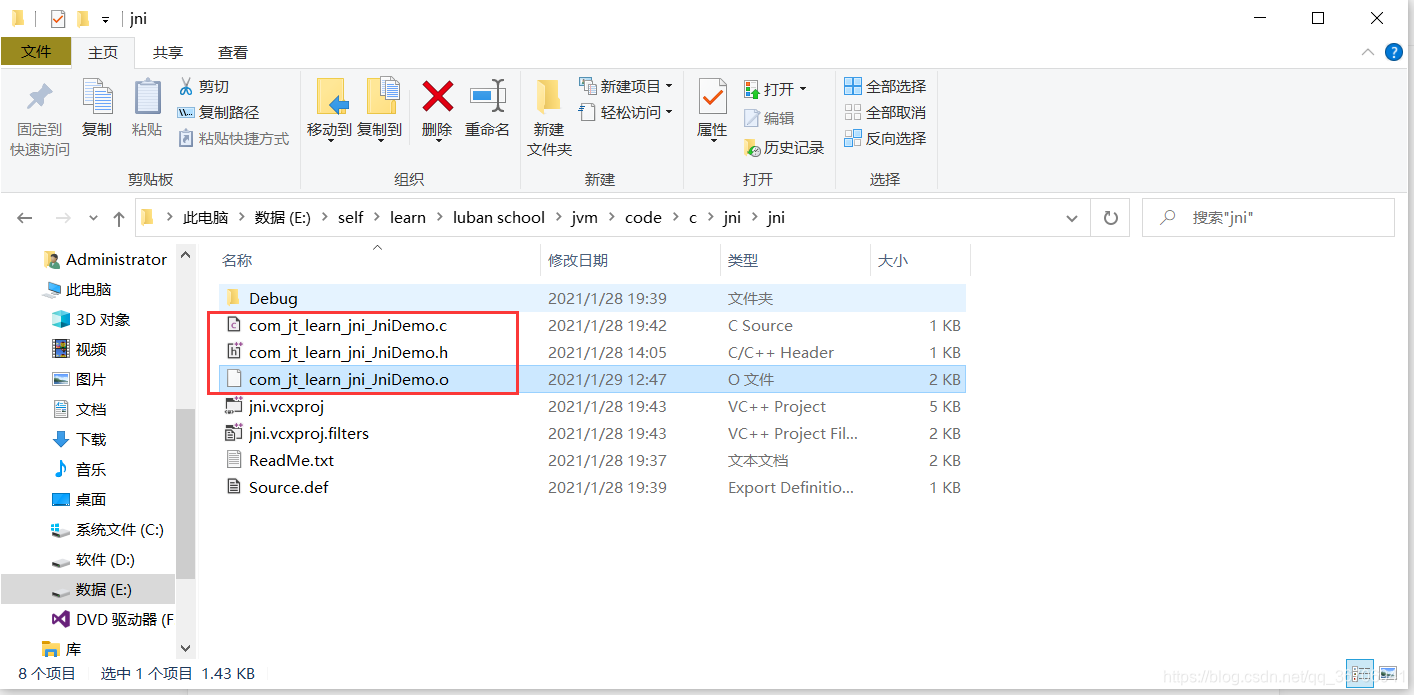1414x695 pixels.
Task: Refresh the current folder view
Action: click(x=1110, y=218)
